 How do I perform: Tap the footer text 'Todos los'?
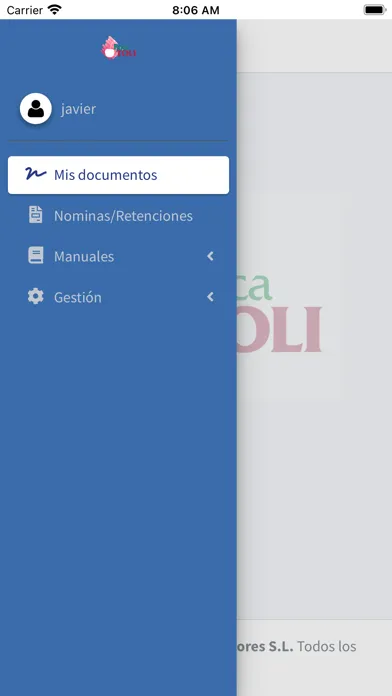[x=327, y=646]
